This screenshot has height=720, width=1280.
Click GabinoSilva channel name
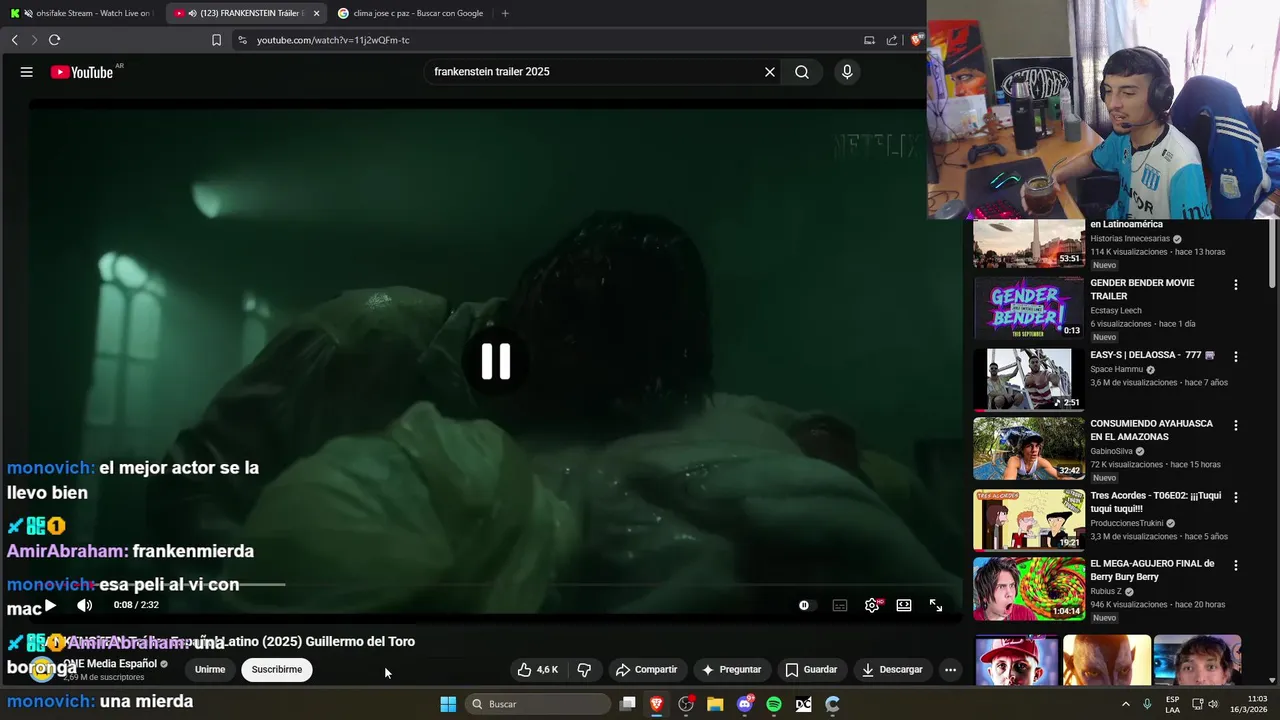[x=1111, y=451]
